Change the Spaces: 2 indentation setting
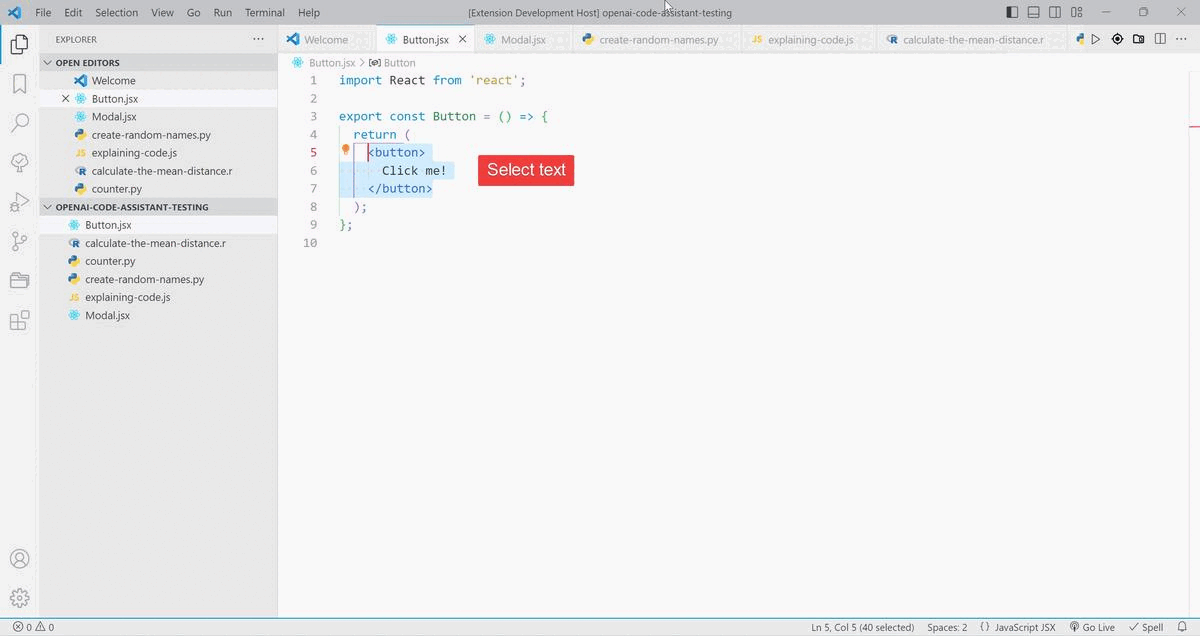This screenshot has height=636, width=1200. (x=947, y=627)
